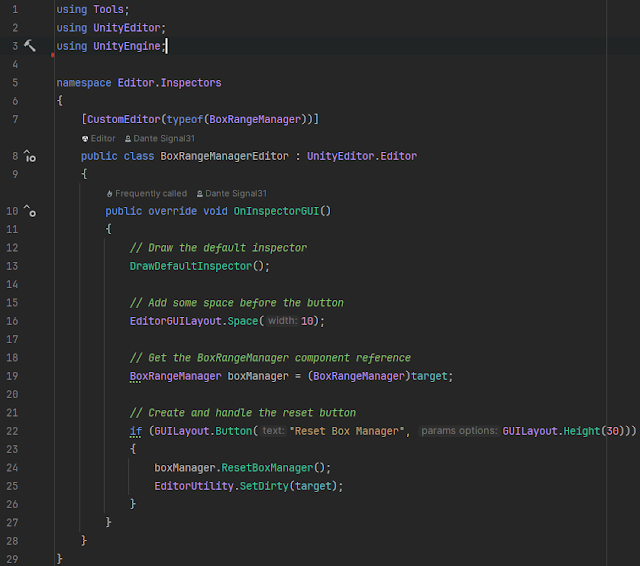Click "target" inside the SetDirty call
Screen dimensions: 640x566
pyautogui.click(x=313, y=486)
